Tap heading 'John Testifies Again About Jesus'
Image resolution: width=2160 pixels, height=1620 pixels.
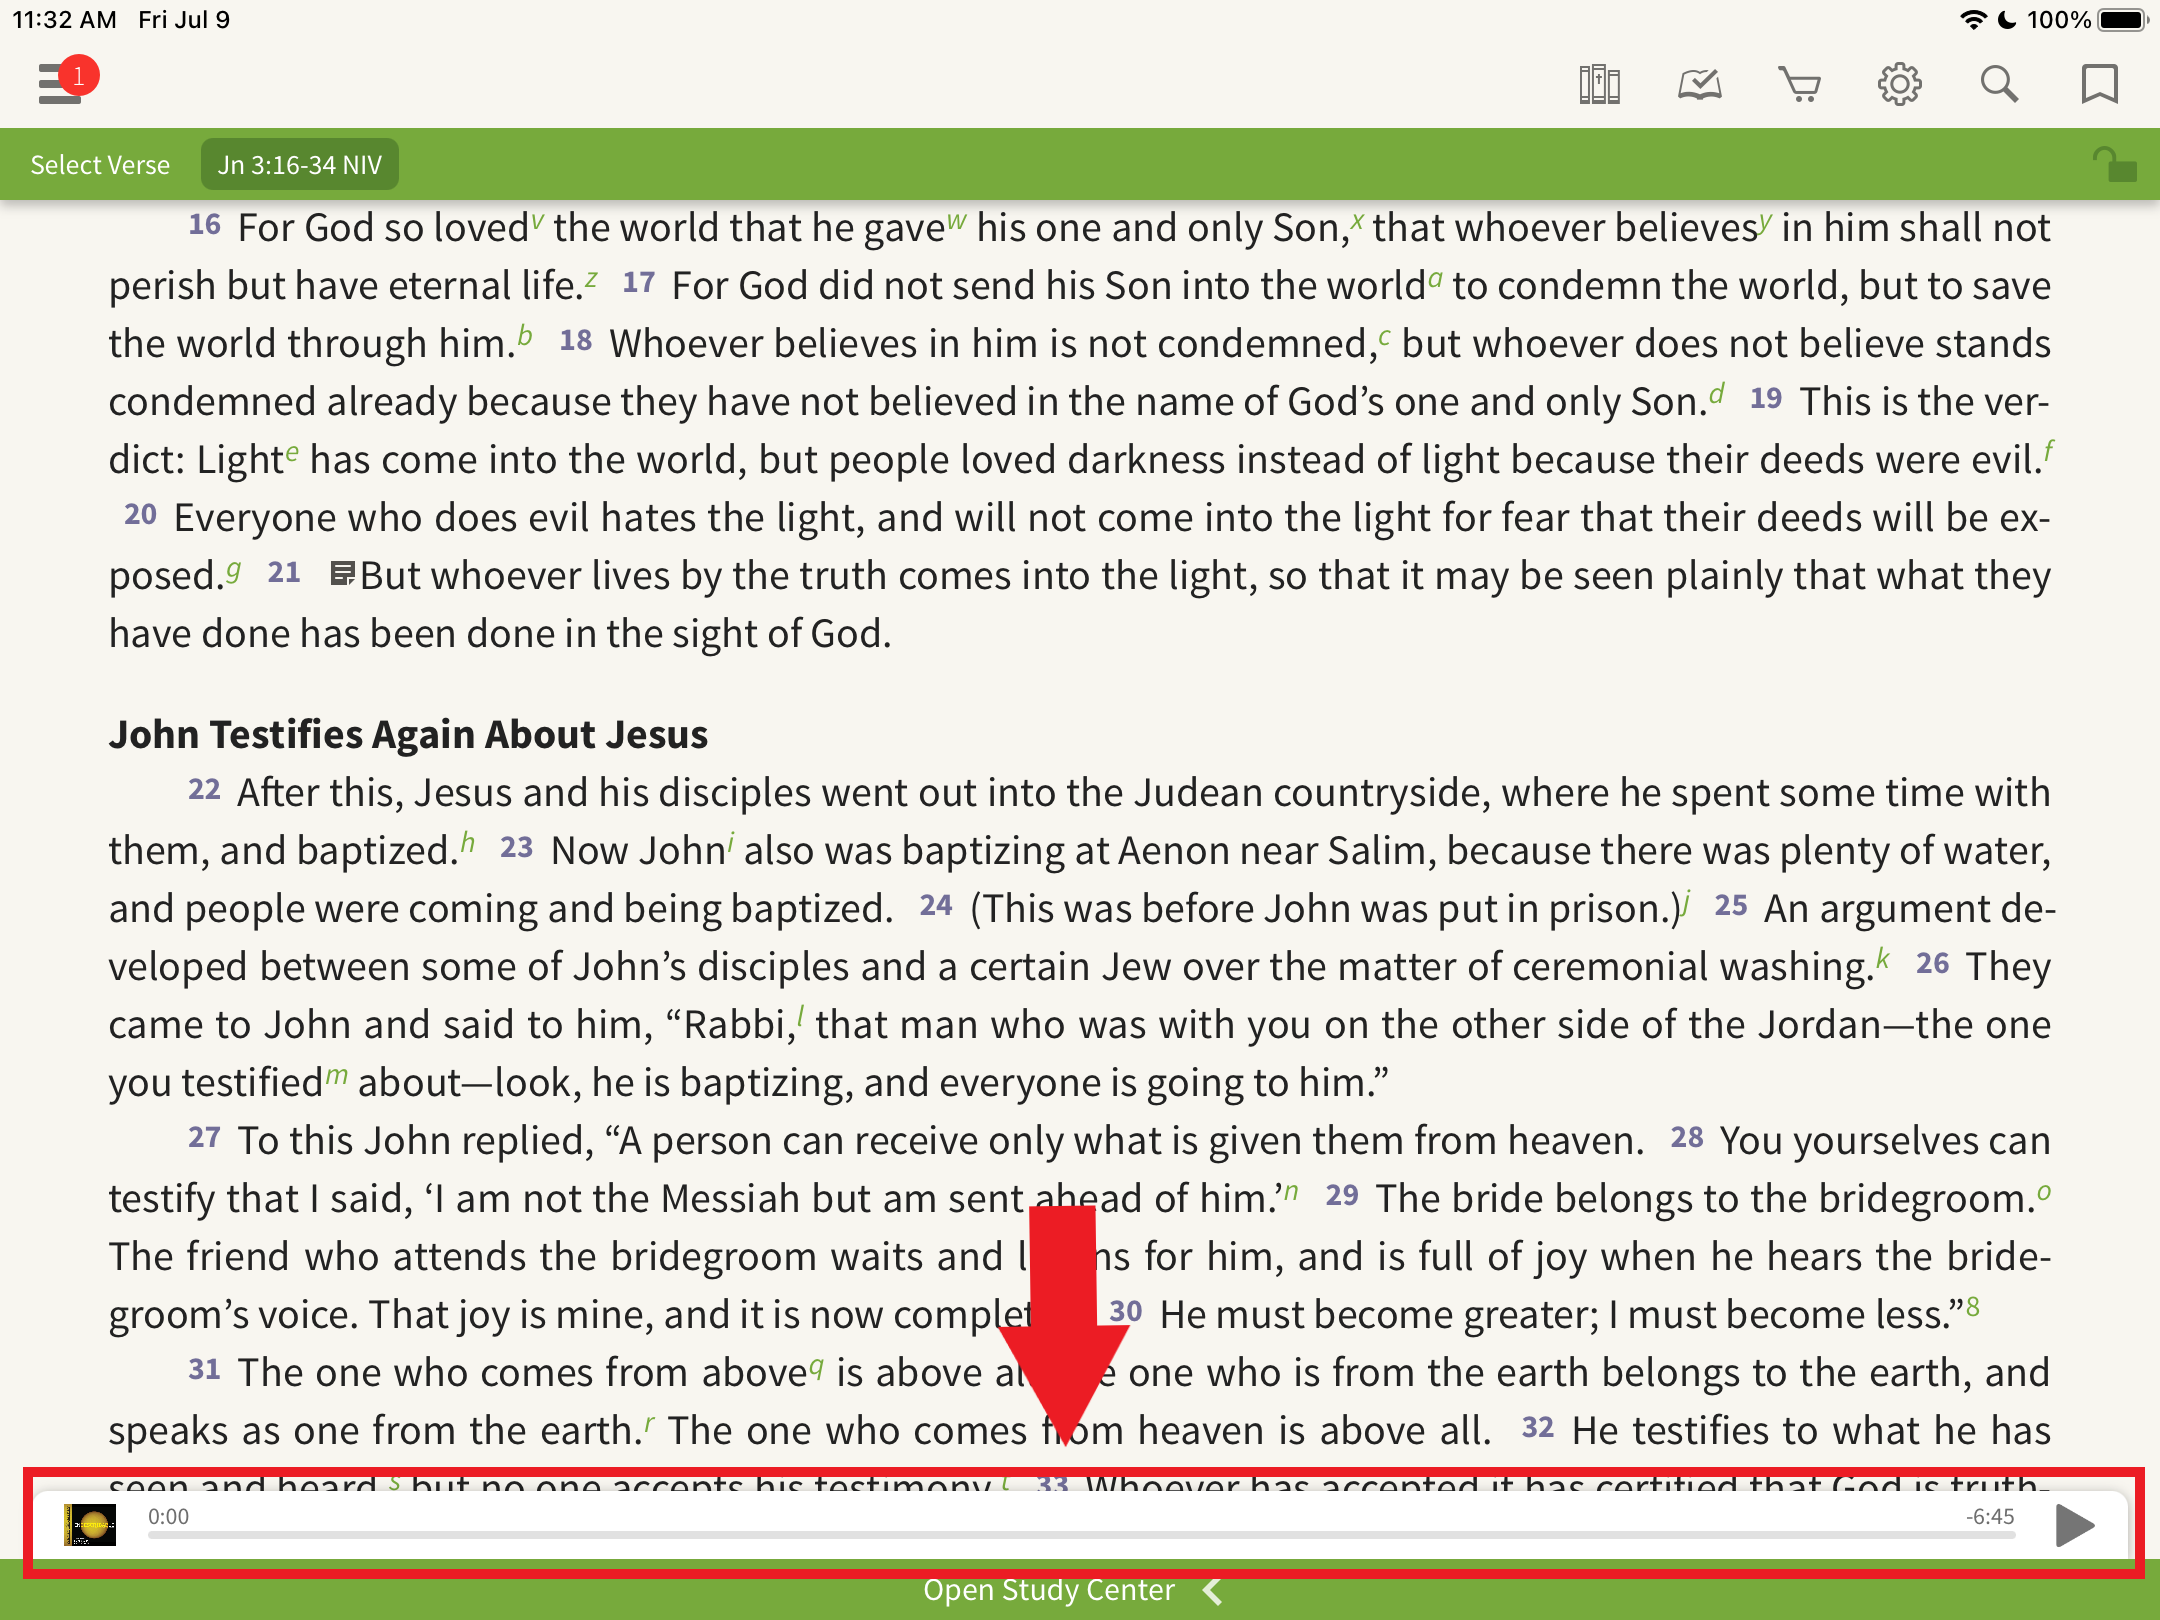(x=408, y=734)
